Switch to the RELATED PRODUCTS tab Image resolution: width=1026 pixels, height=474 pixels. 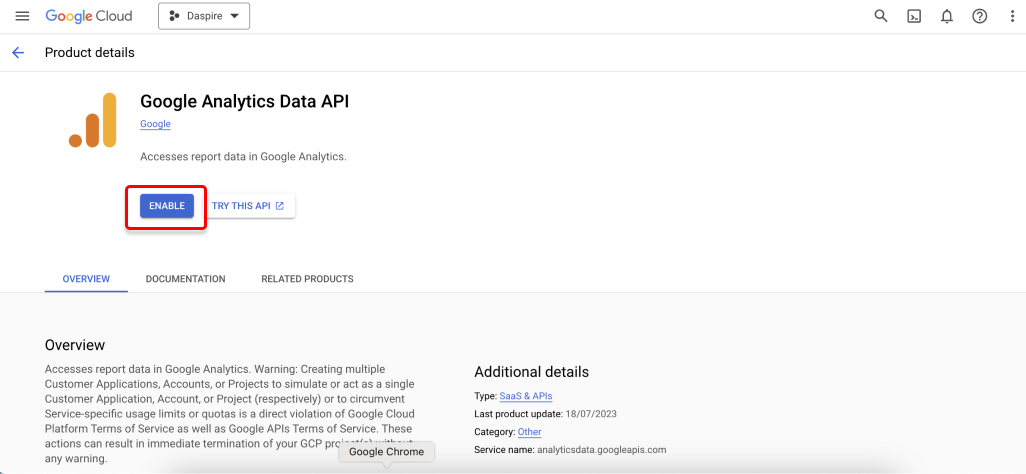coord(308,279)
